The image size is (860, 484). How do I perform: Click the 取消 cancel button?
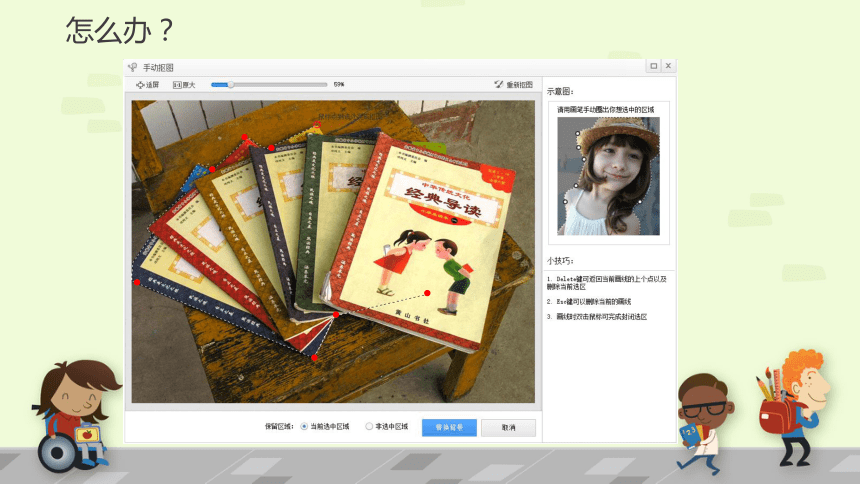[x=508, y=427]
